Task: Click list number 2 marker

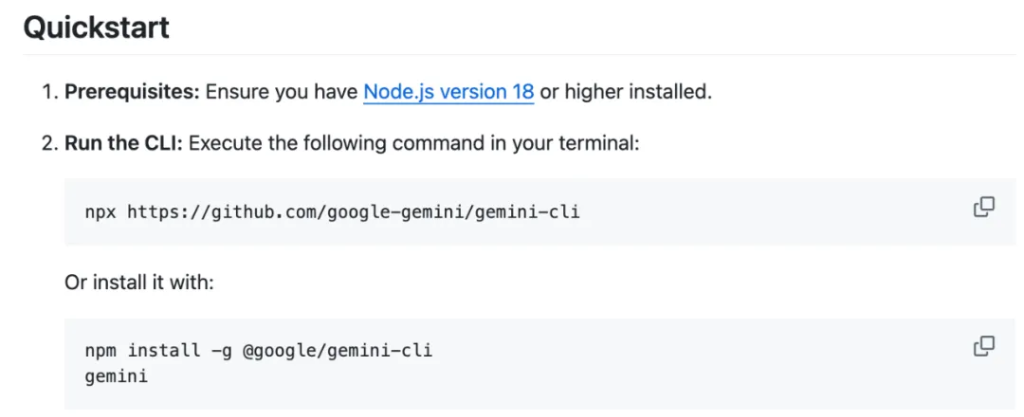Action: point(50,143)
